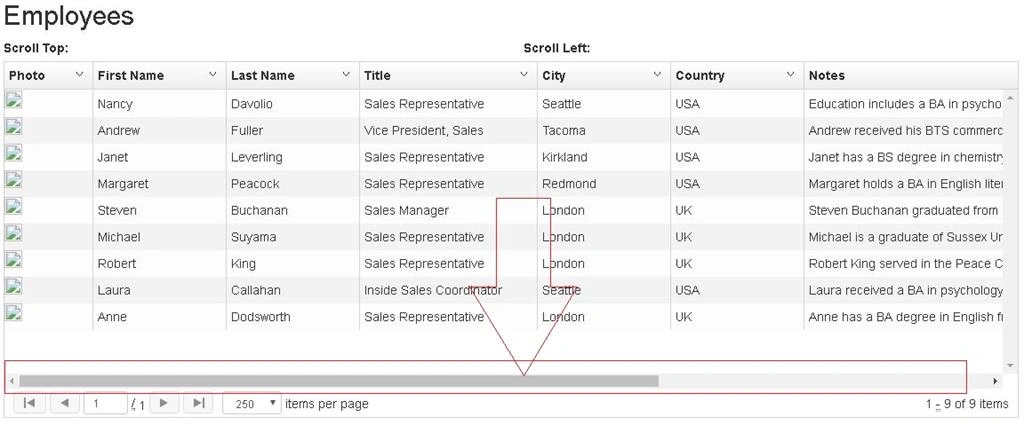Click the horizontal scrollbar thumb
This screenshot has height=425, width=1024.
click(x=339, y=381)
